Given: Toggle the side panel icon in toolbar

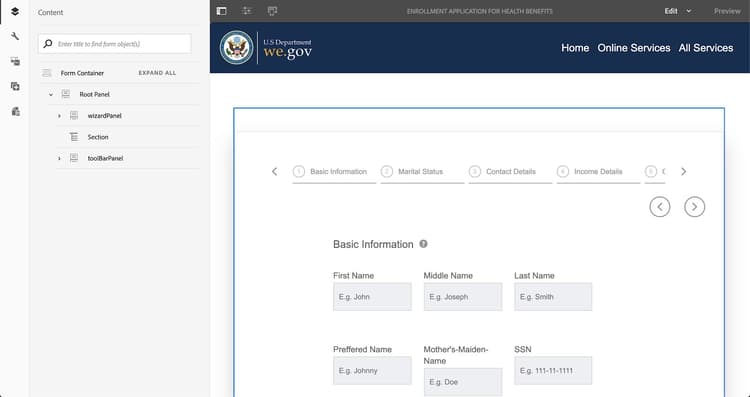Looking at the screenshot, I should [221, 11].
